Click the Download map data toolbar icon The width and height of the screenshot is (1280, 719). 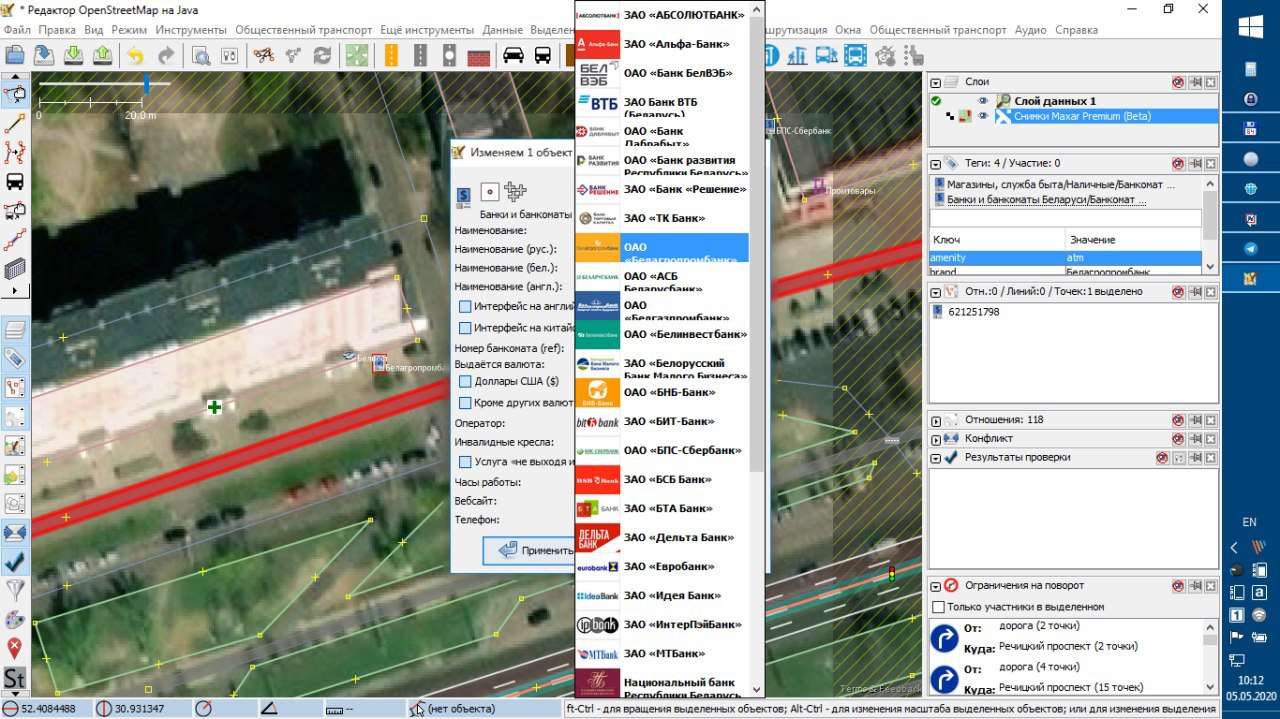click(73, 55)
